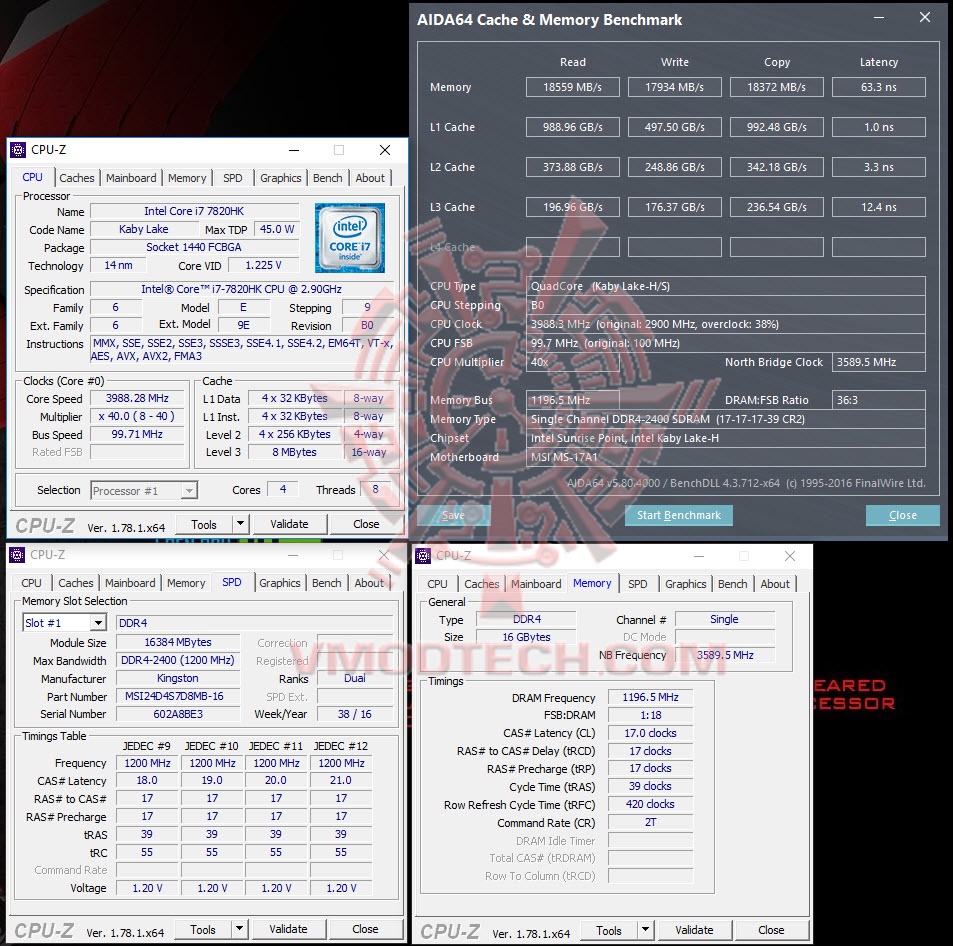
Task: Open SPD tab in top CPU-Z window
Action: coord(232,178)
